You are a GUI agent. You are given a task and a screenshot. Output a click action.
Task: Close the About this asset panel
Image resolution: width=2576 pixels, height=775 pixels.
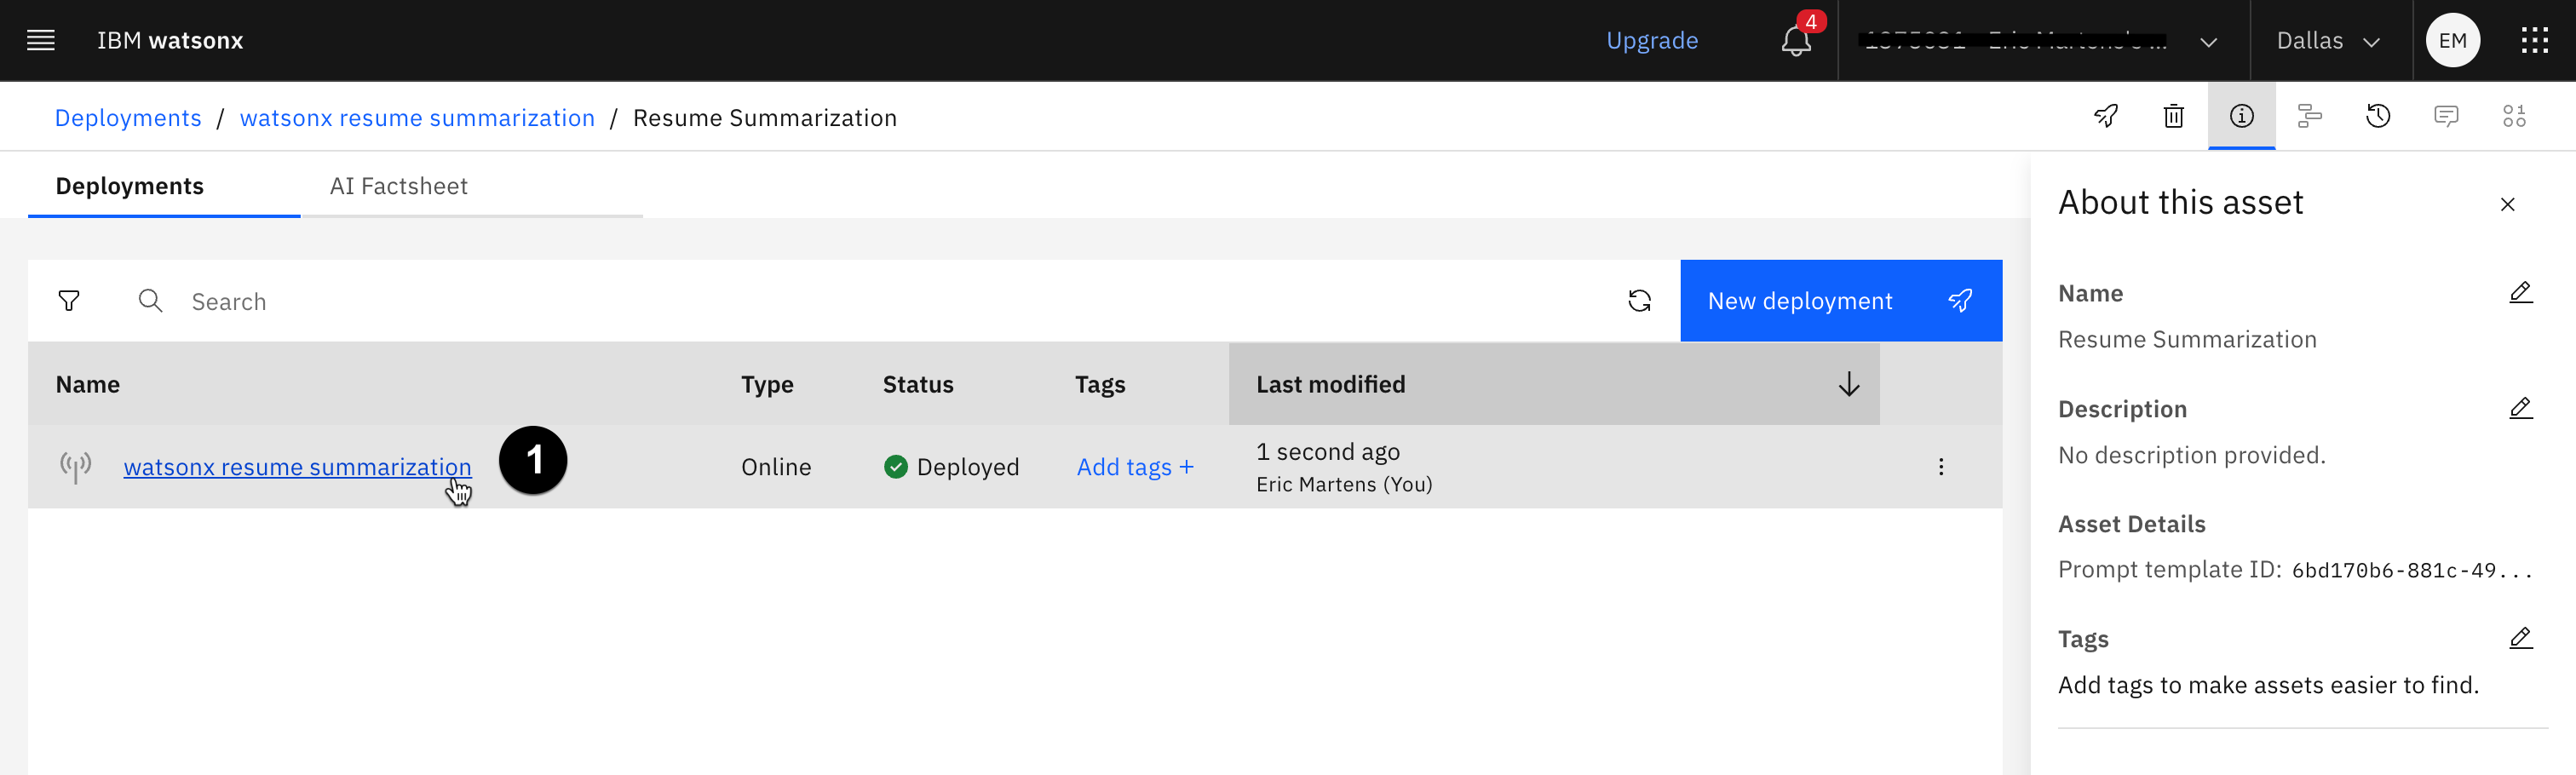coord(2507,205)
